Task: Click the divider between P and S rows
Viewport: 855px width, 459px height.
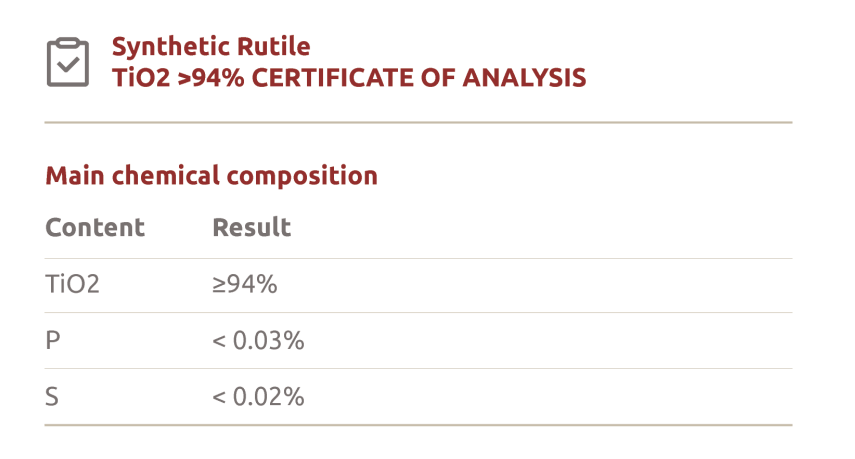Action: (418, 369)
